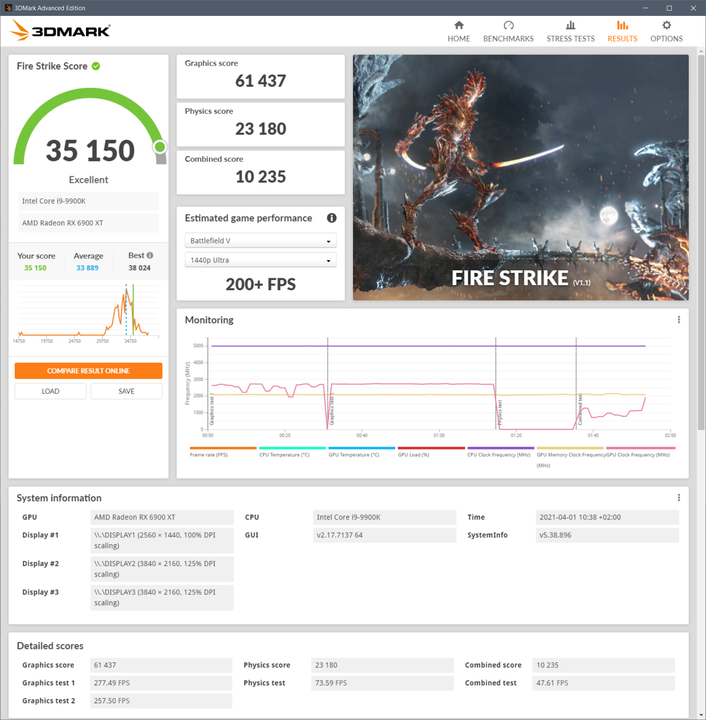This screenshot has width=706, height=720.
Task: Open the System information three-dot menu
Action: tap(679, 497)
